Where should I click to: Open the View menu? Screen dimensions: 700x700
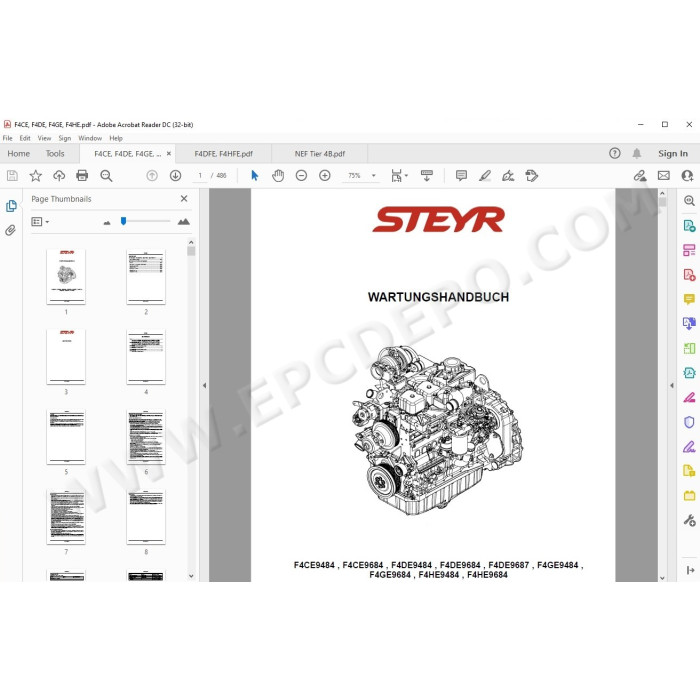pos(44,138)
